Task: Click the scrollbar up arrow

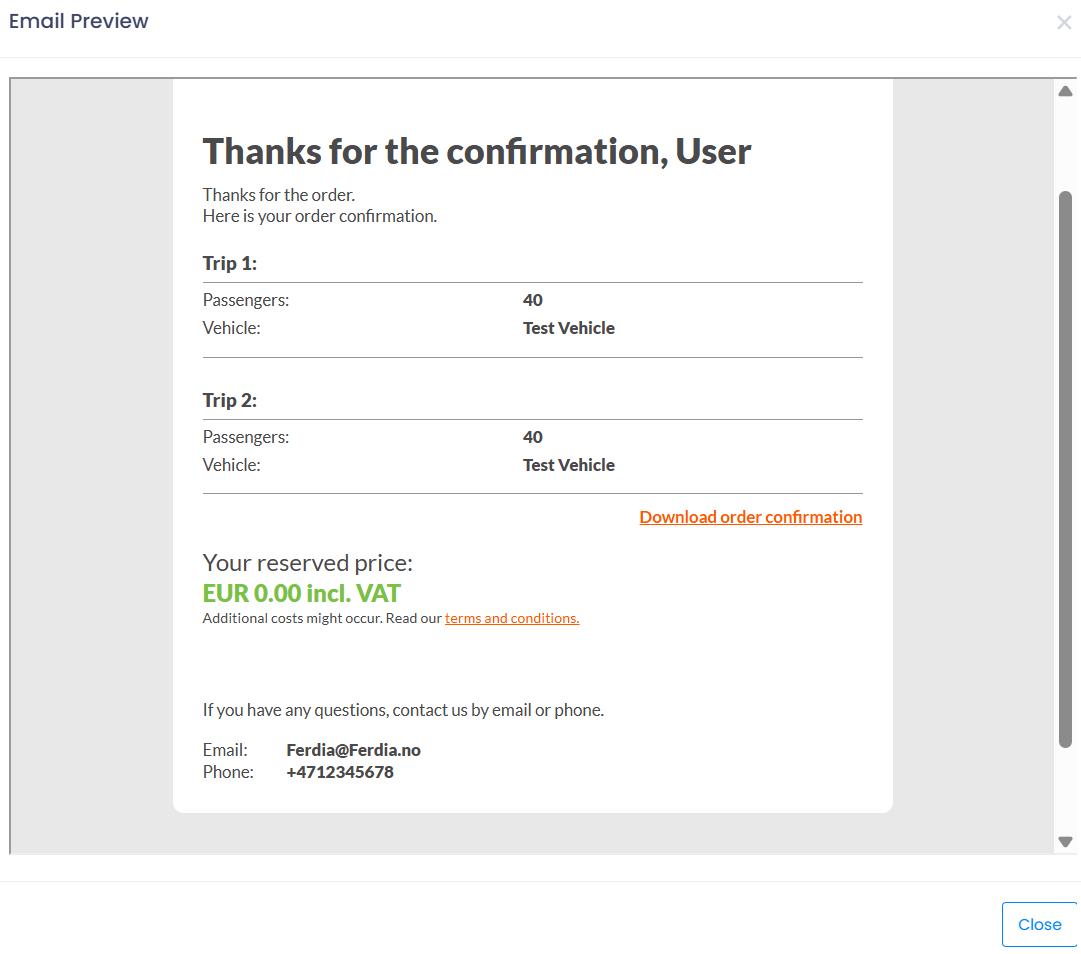Action: pos(1065,92)
